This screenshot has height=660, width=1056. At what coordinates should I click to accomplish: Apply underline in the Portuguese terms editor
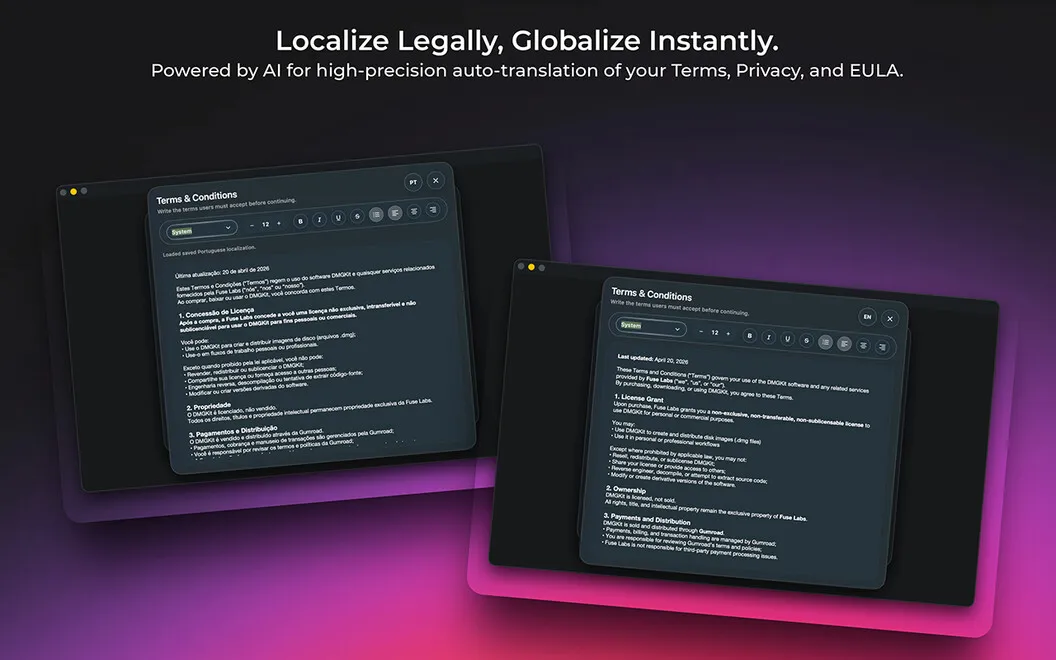[x=338, y=218]
